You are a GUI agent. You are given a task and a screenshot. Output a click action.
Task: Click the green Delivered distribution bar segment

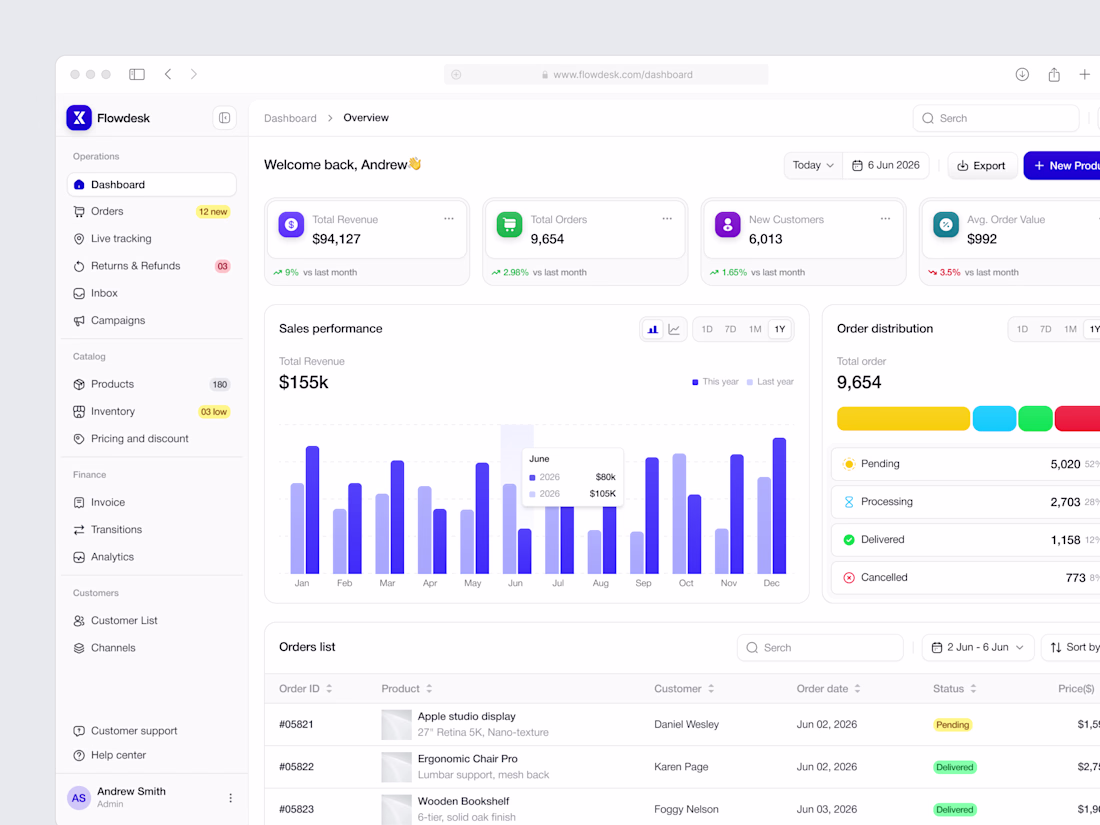[x=1035, y=418]
